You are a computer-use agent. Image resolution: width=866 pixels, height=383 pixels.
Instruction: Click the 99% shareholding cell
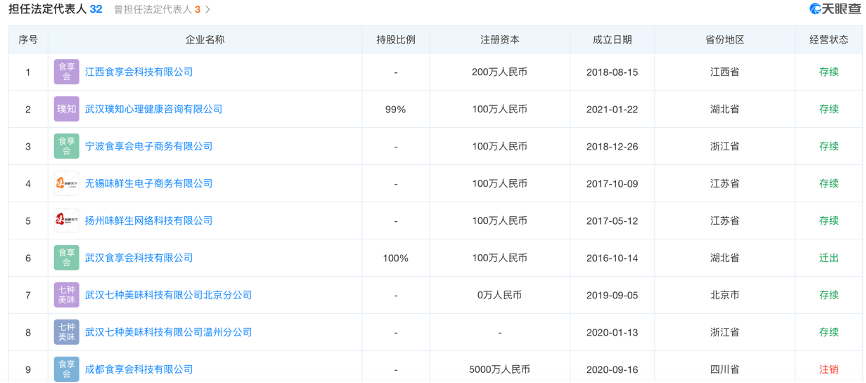[x=395, y=109]
